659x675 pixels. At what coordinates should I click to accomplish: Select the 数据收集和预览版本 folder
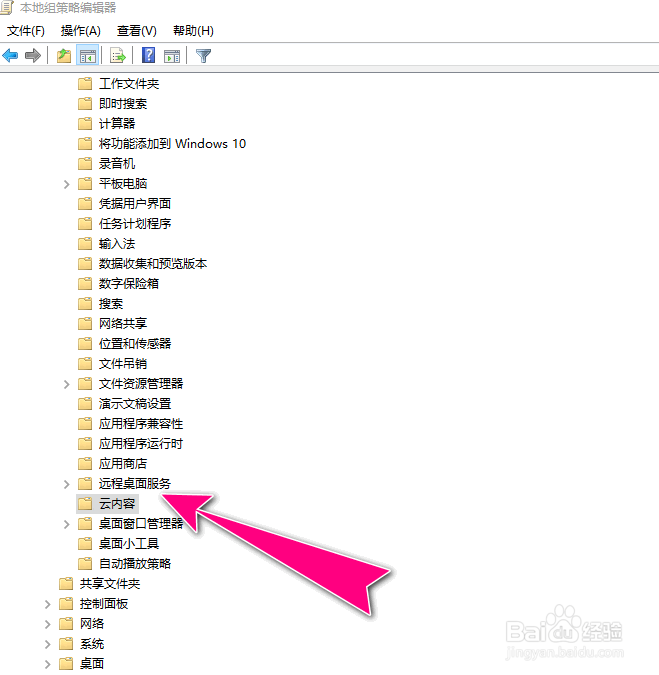[153, 263]
